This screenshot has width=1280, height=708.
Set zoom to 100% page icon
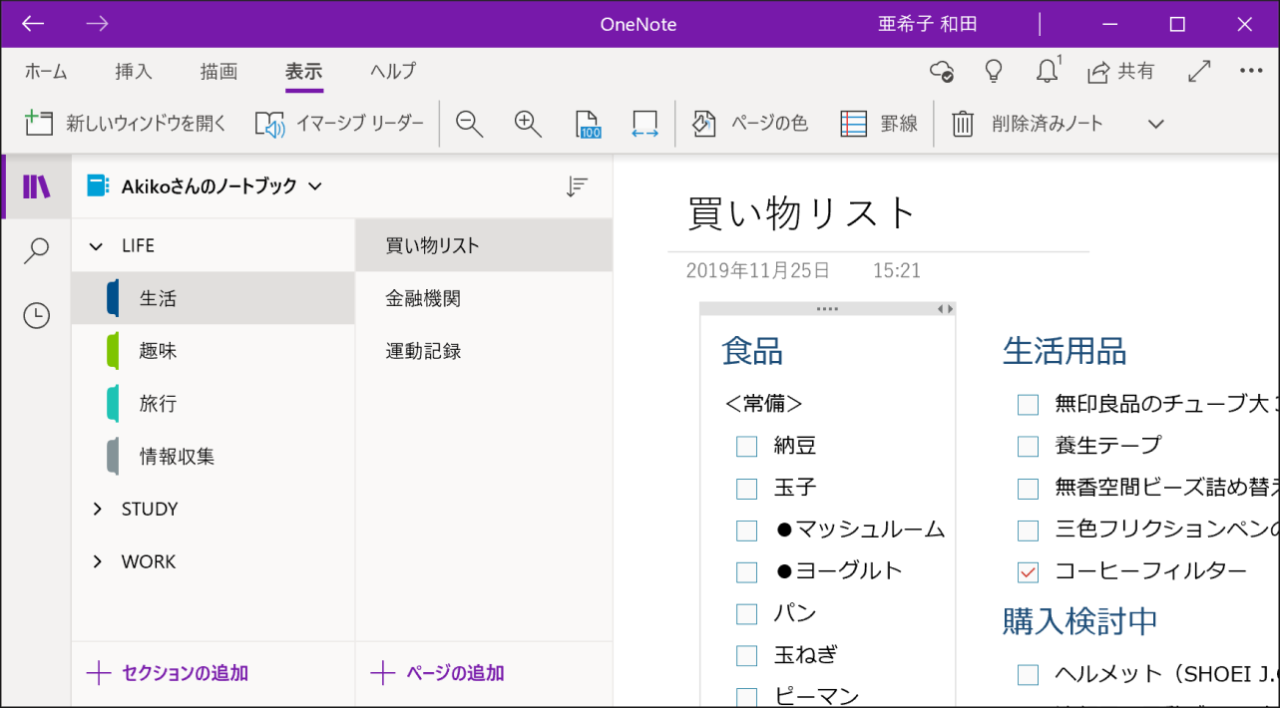click(x=588, y=124)
